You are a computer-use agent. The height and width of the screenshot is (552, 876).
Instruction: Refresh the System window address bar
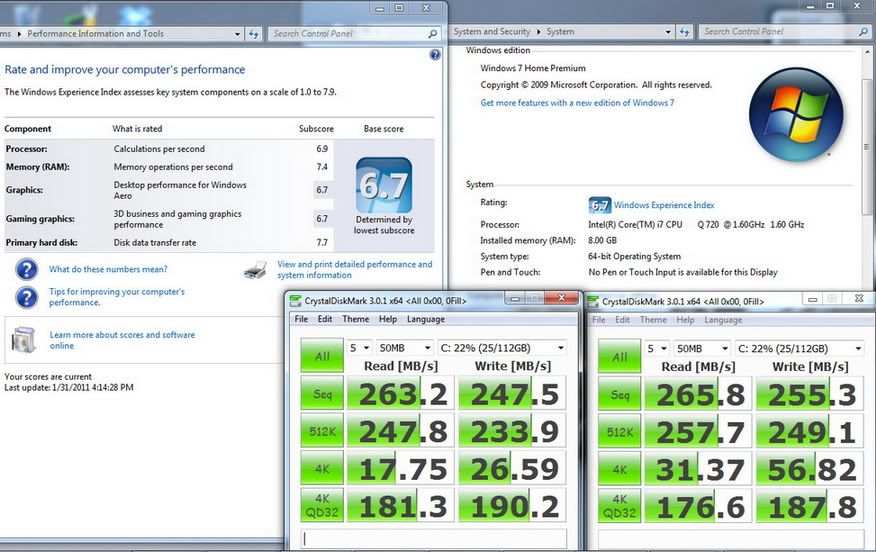pos(685,32)
